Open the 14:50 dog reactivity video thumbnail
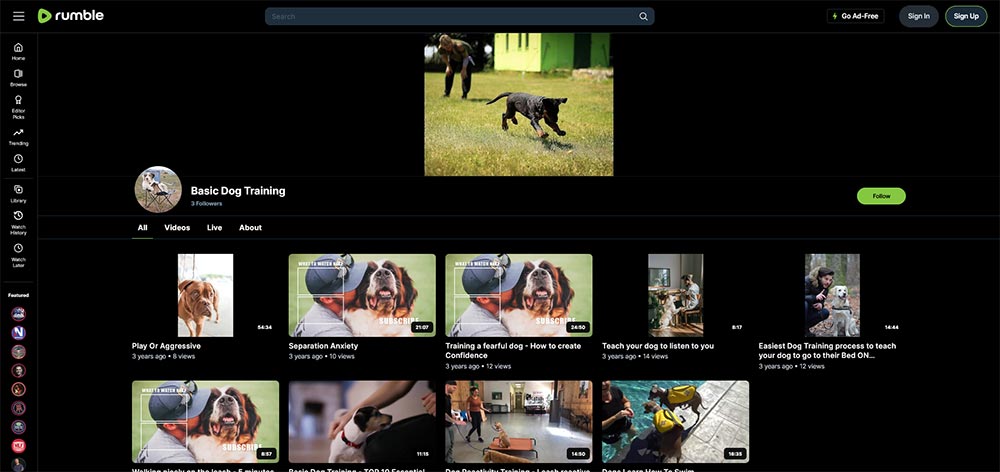Image resolution: width=1000 pixels, height=472 pixels. click(x=518, y=422)
